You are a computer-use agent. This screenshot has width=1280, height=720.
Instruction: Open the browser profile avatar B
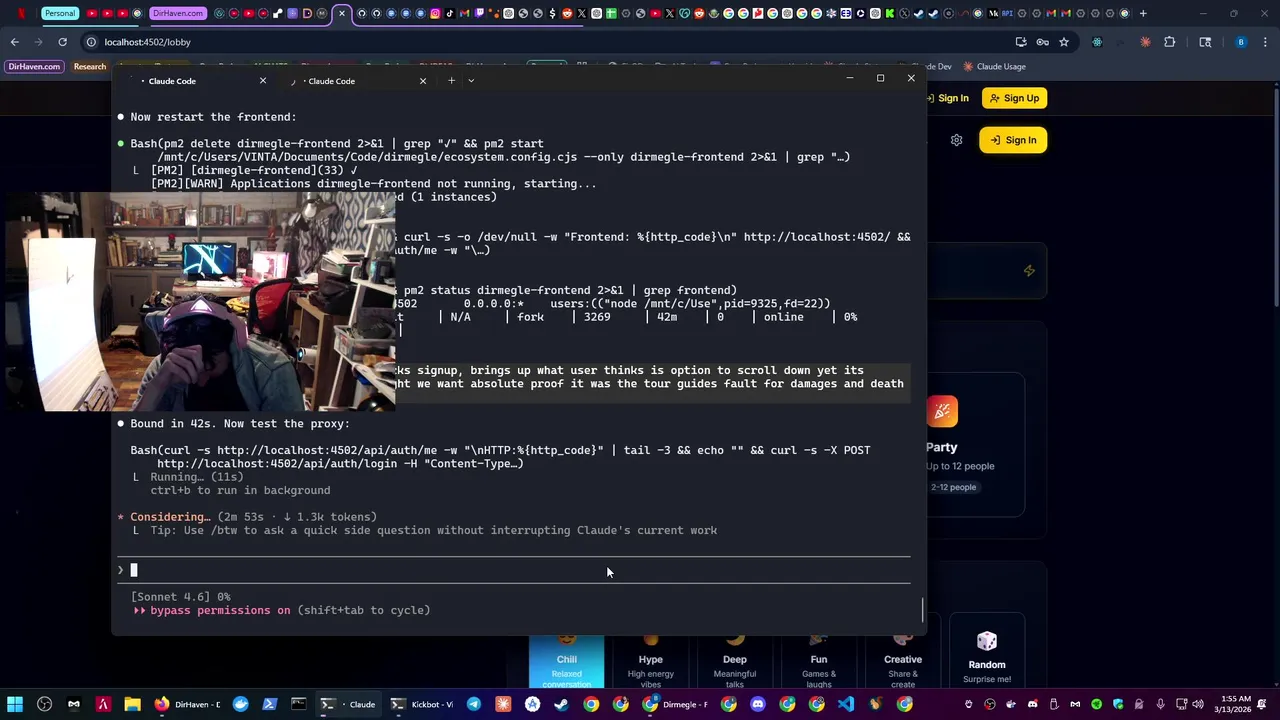[1241, 42]
